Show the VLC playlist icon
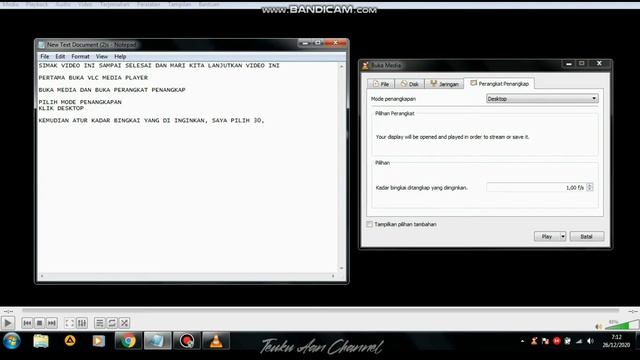This screenshot has width=640, height=360. [100, 323]
